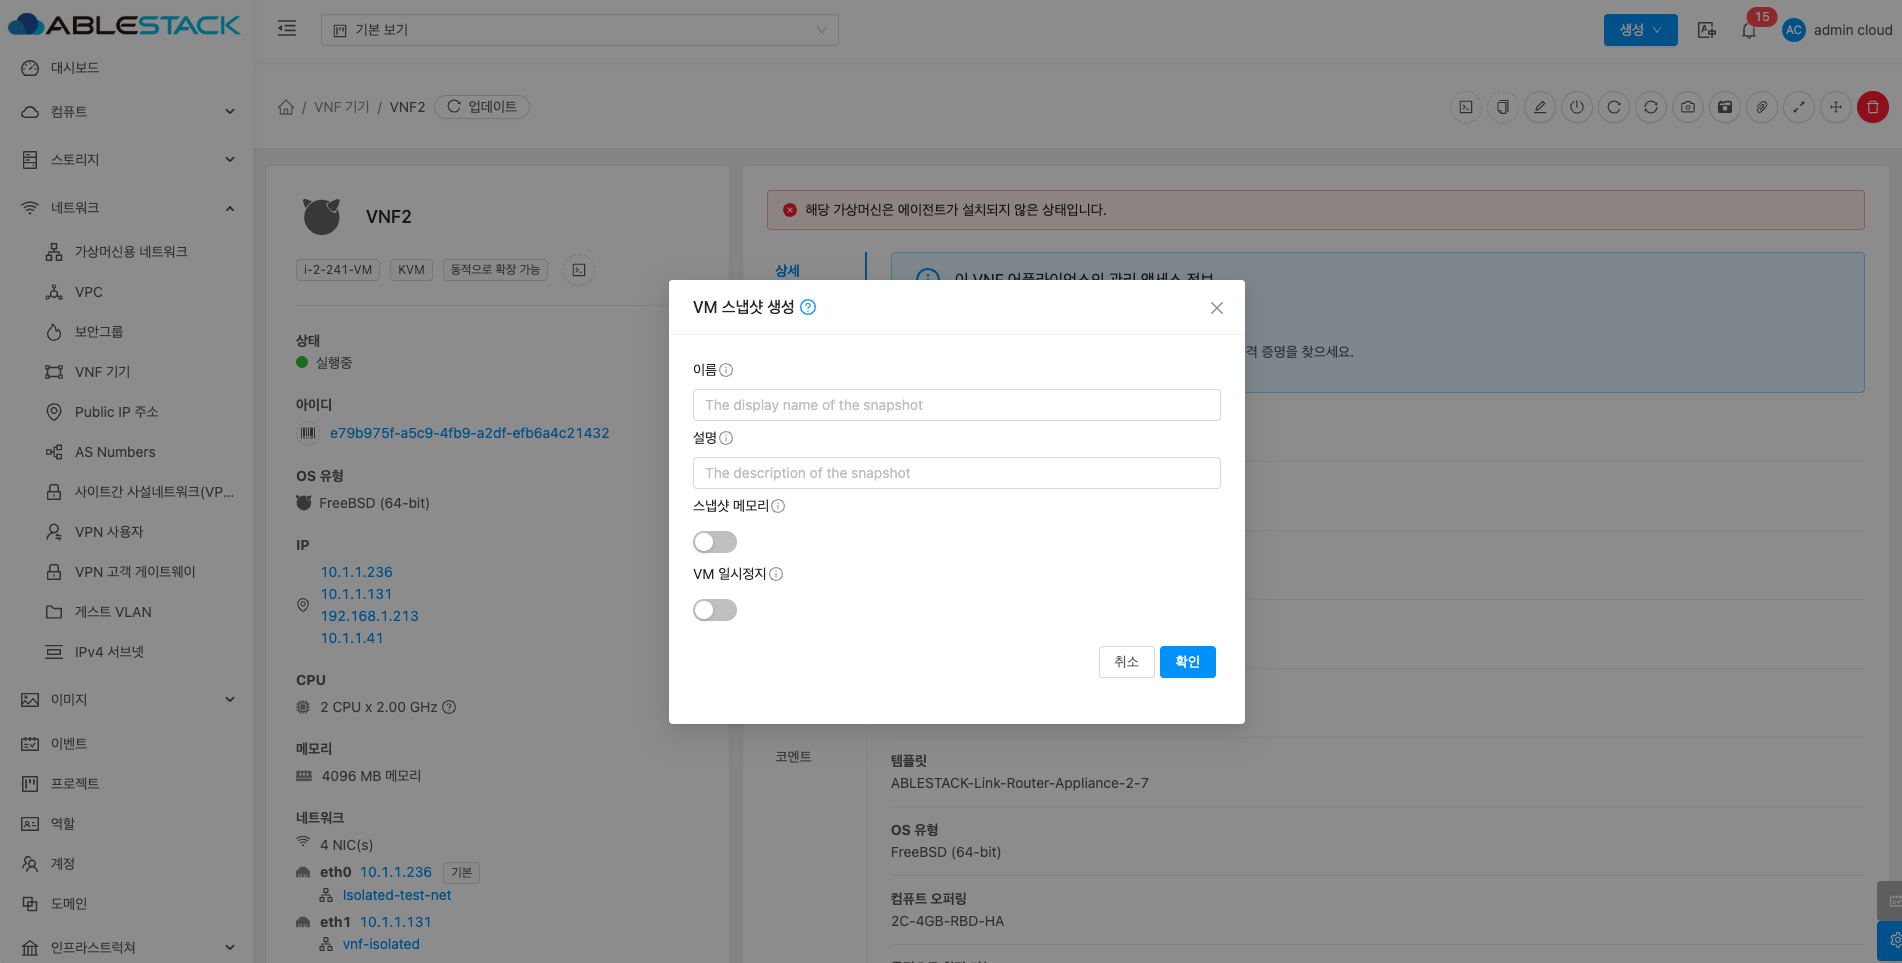Image resolution: width=1902 pixels, height=963 pixels.
Task: Enable the VM 일시정지 toggle
Action: click(714, 610)
